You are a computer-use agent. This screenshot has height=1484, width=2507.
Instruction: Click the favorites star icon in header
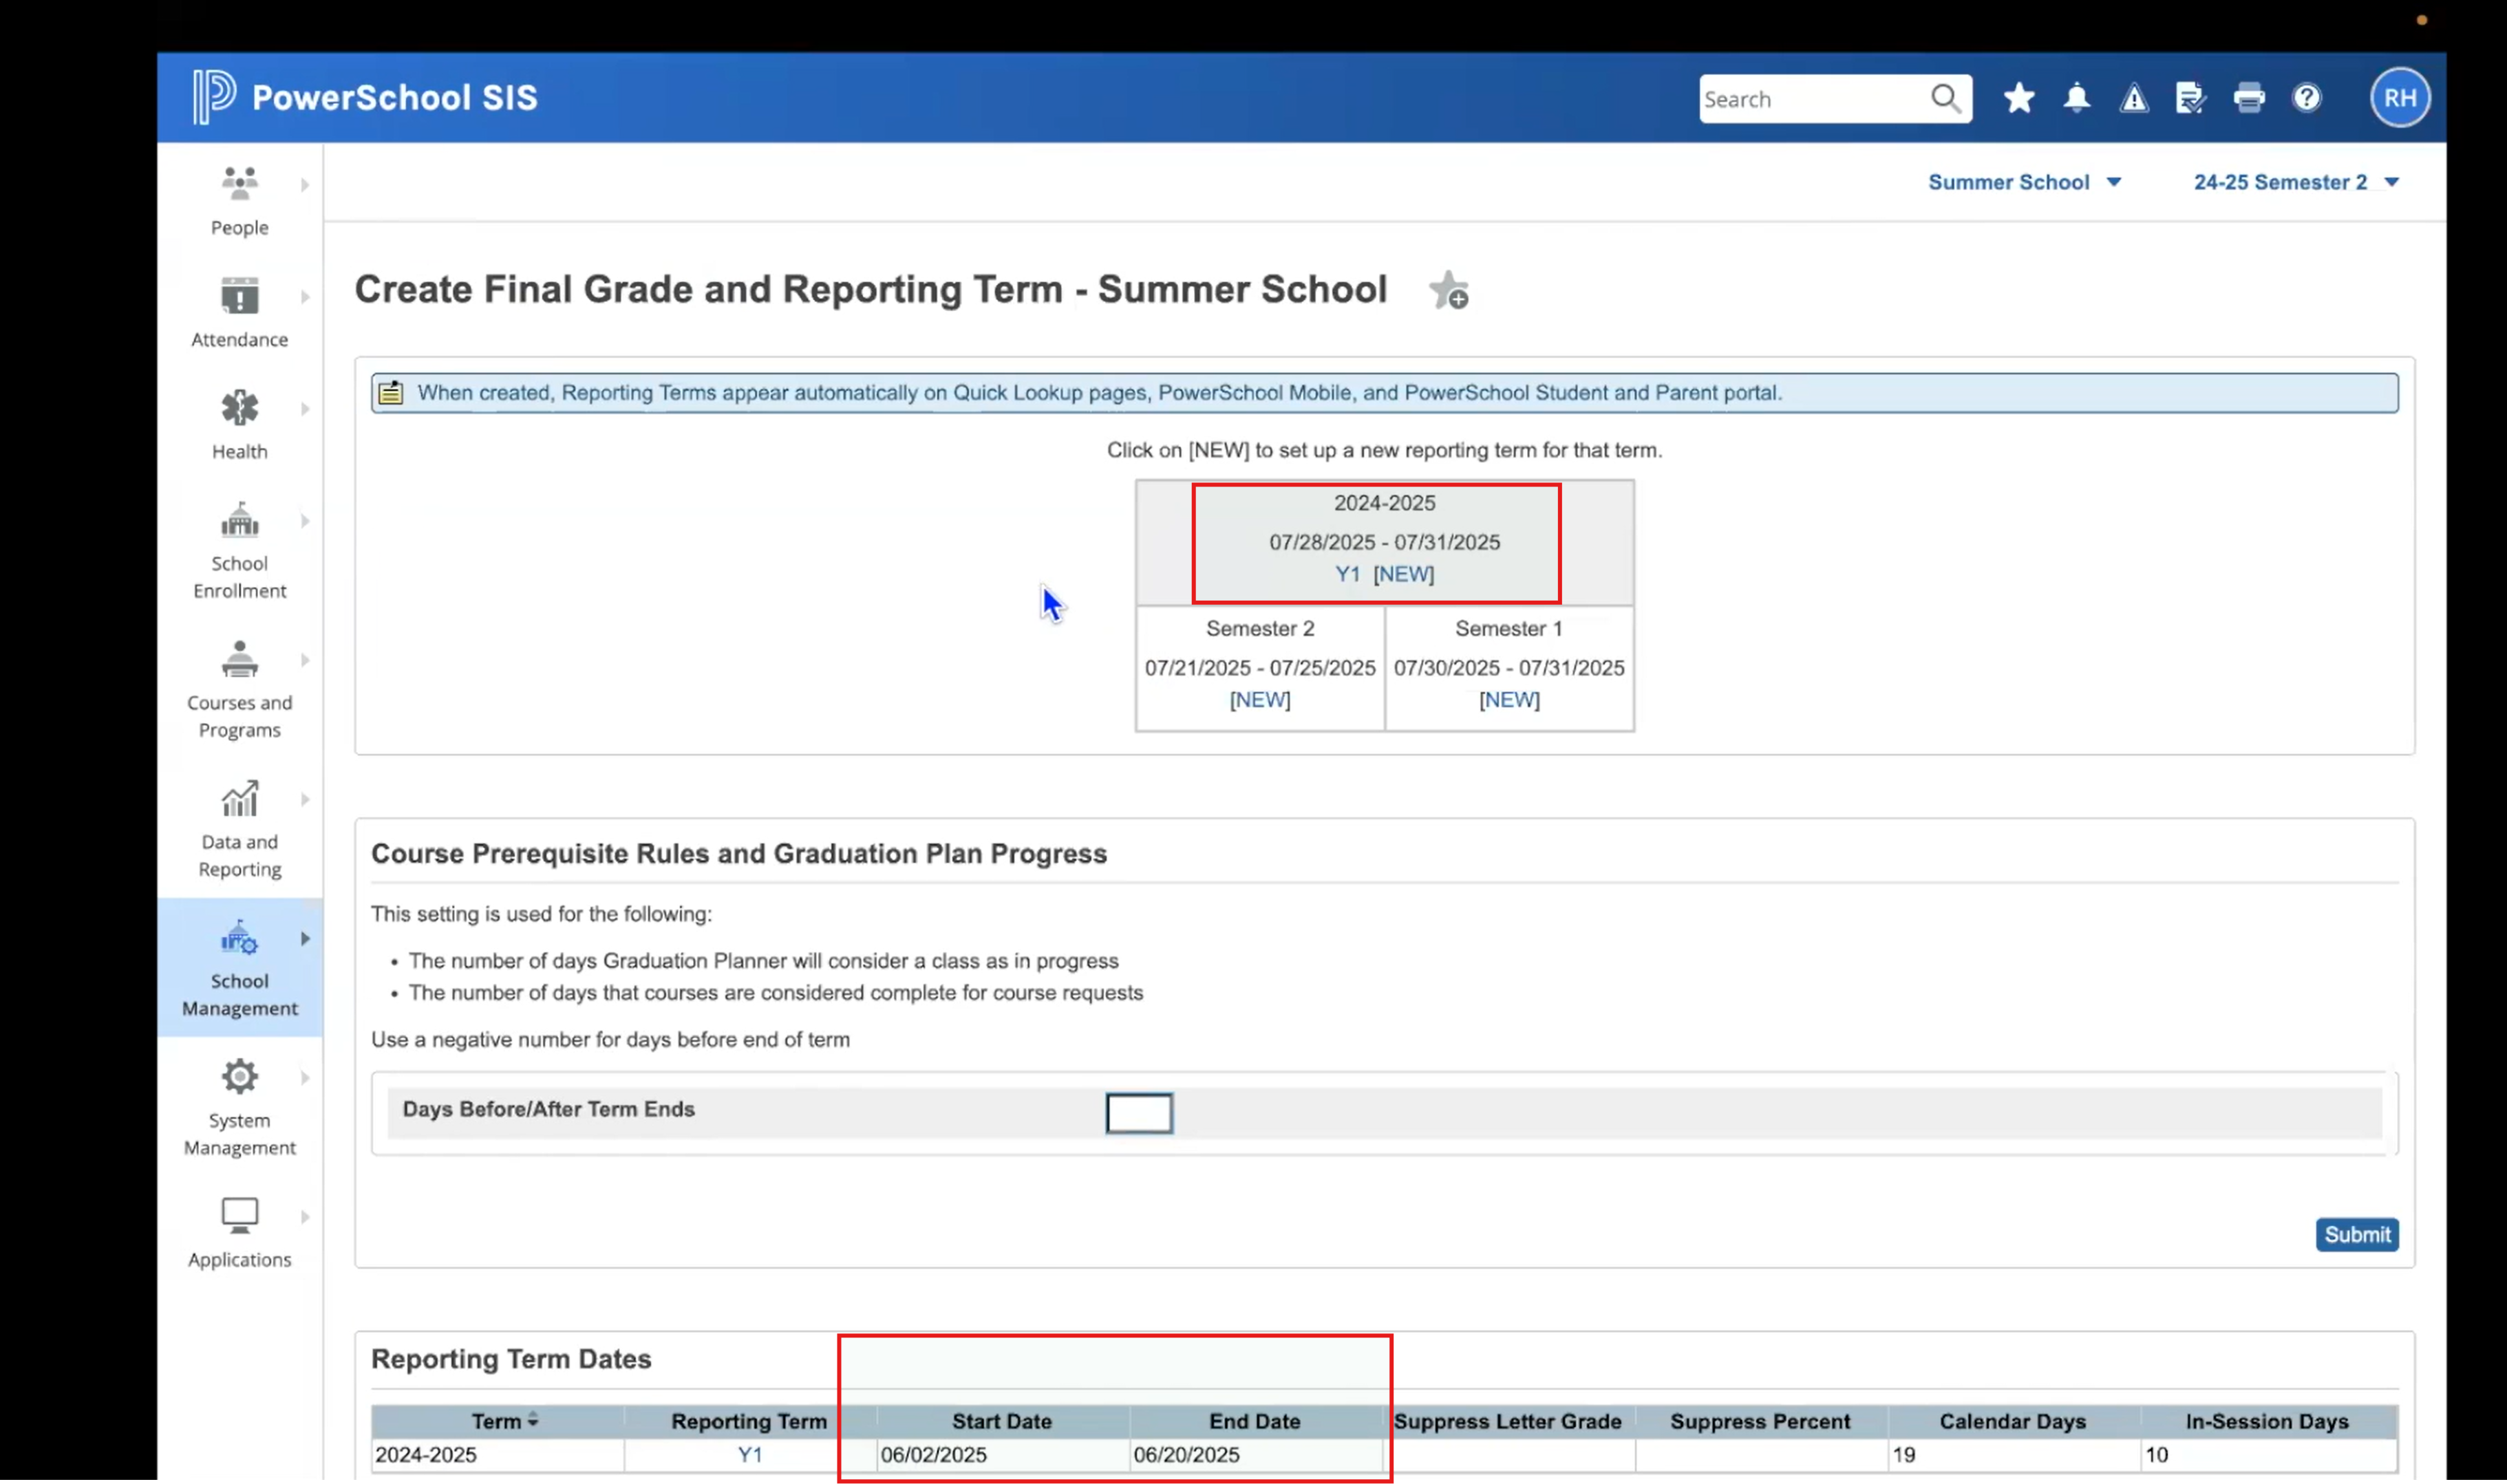[x=2018, y=98]
